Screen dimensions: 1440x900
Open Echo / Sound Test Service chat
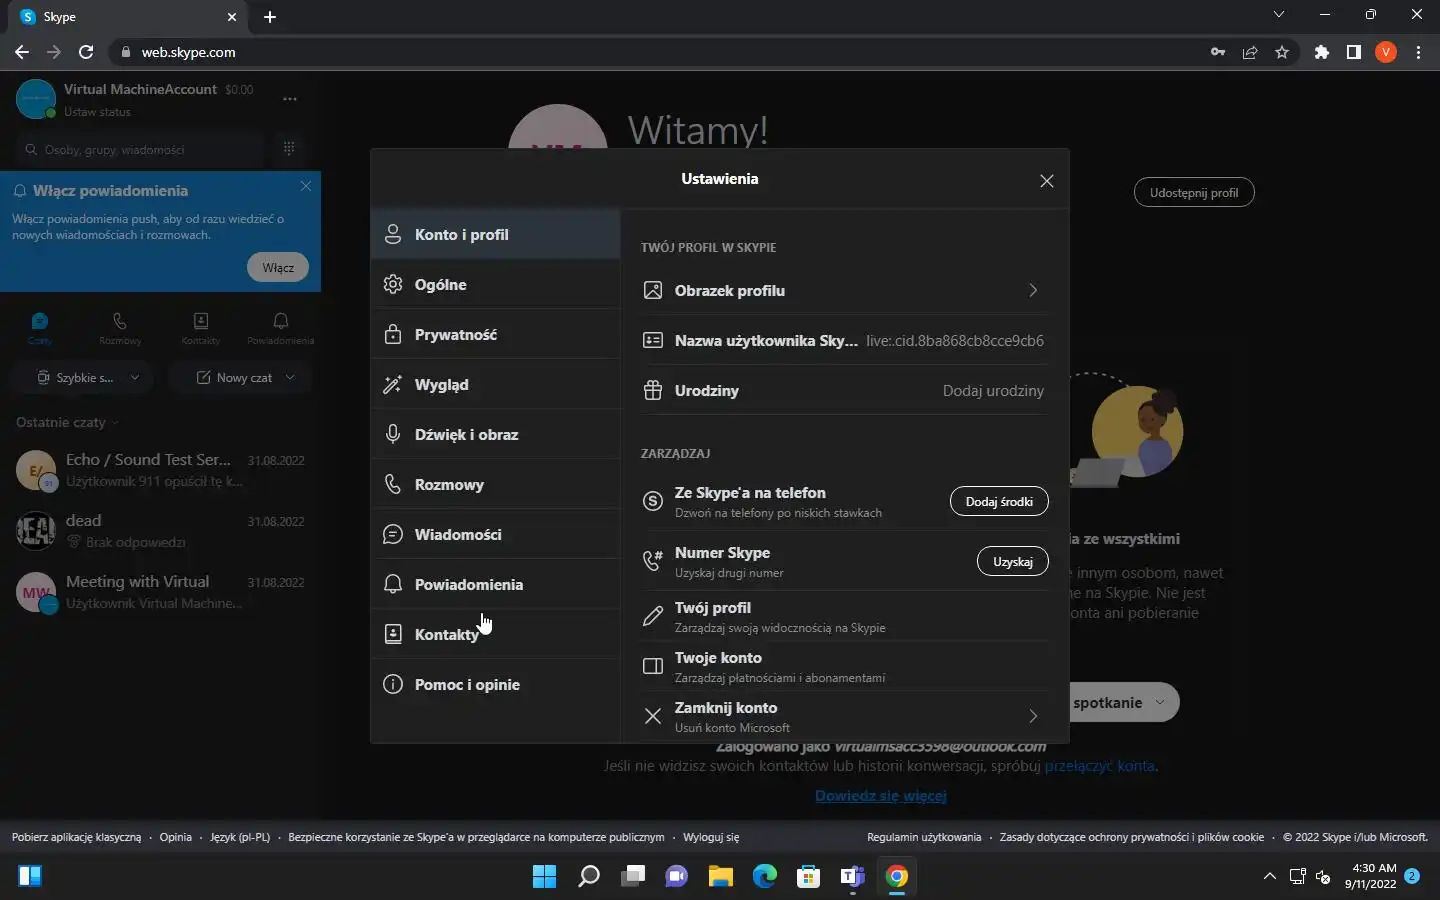(160, 470)
